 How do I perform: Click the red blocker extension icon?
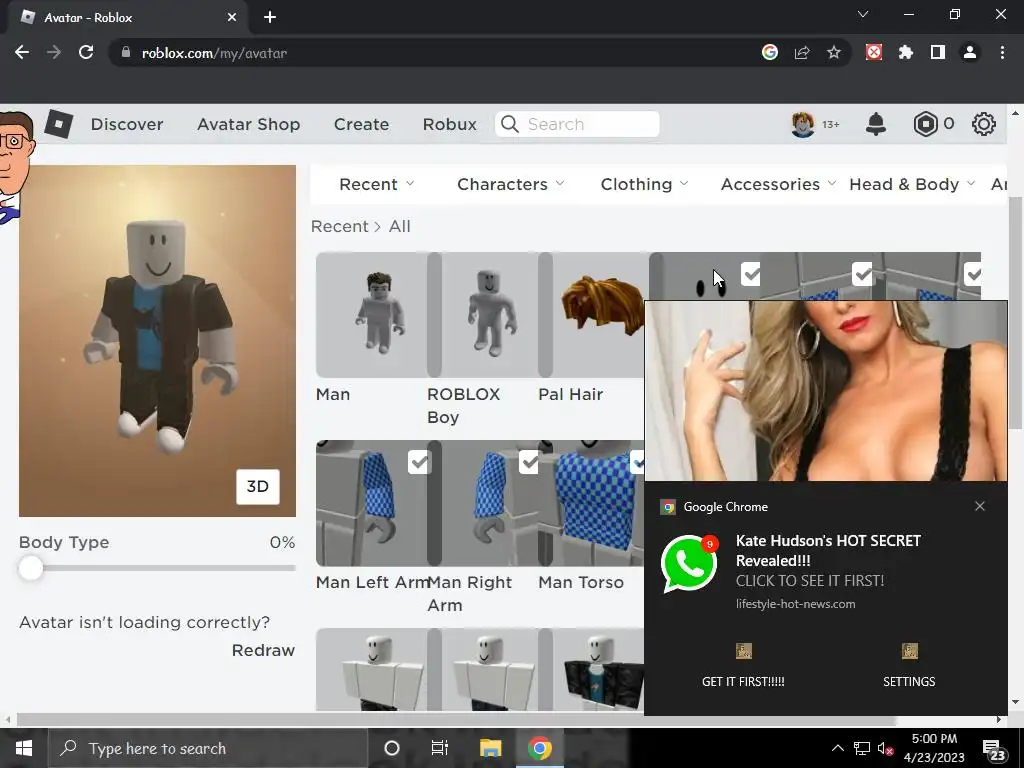click(x=874, y=52)
